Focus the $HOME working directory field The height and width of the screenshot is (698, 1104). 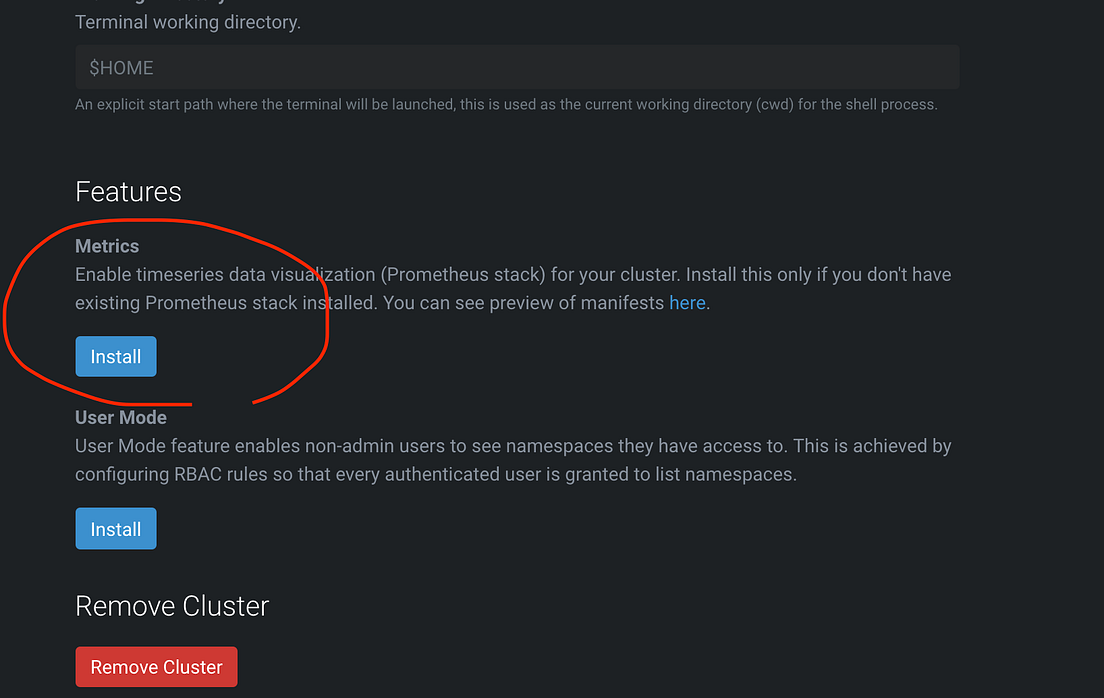pyautogui.click(x=517, y=68)
